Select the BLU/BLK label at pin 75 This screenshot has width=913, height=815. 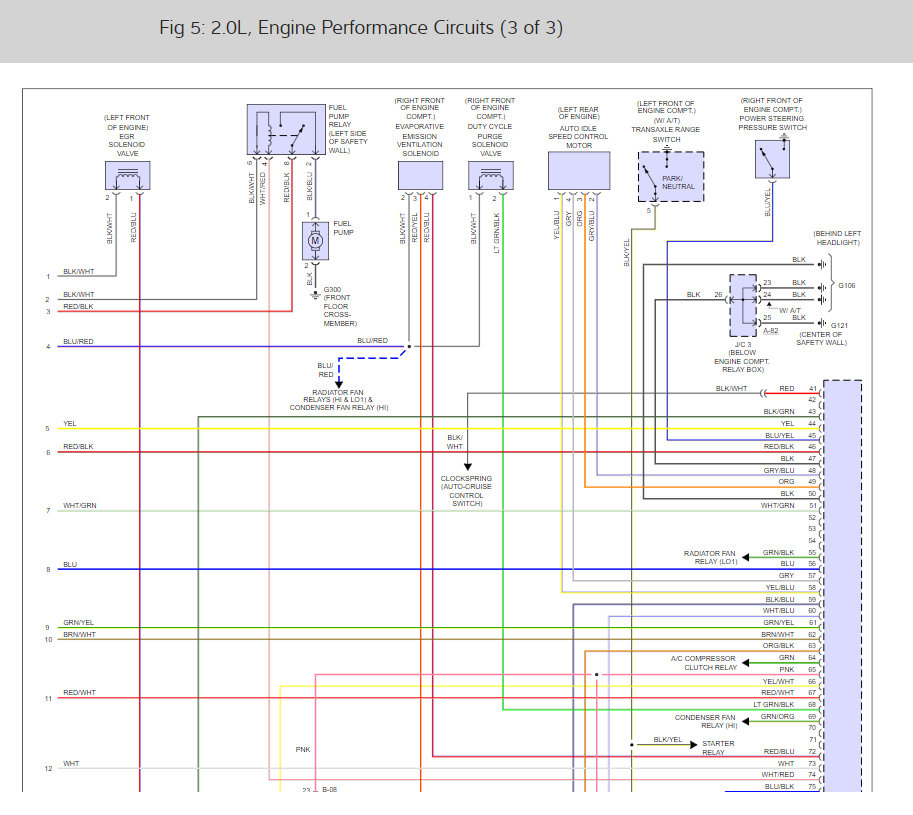click(779, 786)
